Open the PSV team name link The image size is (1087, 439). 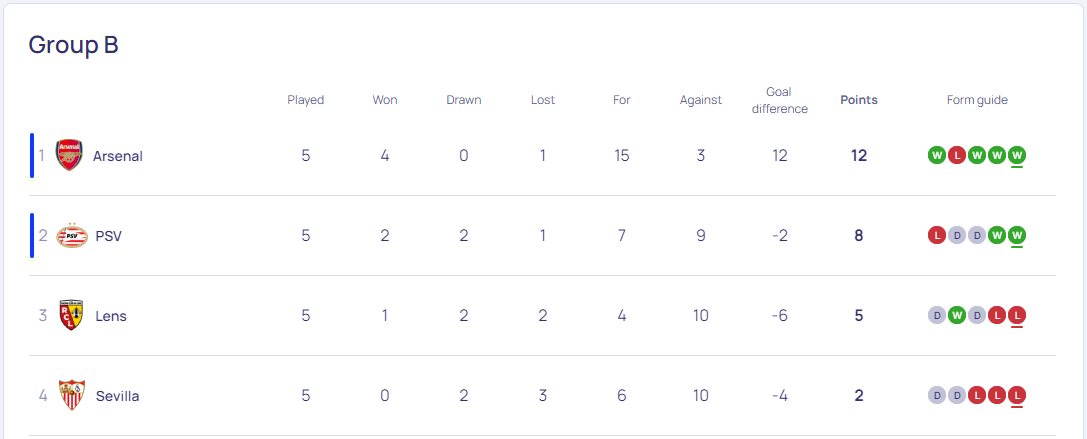pyautogui.click(x=109, y=236)
